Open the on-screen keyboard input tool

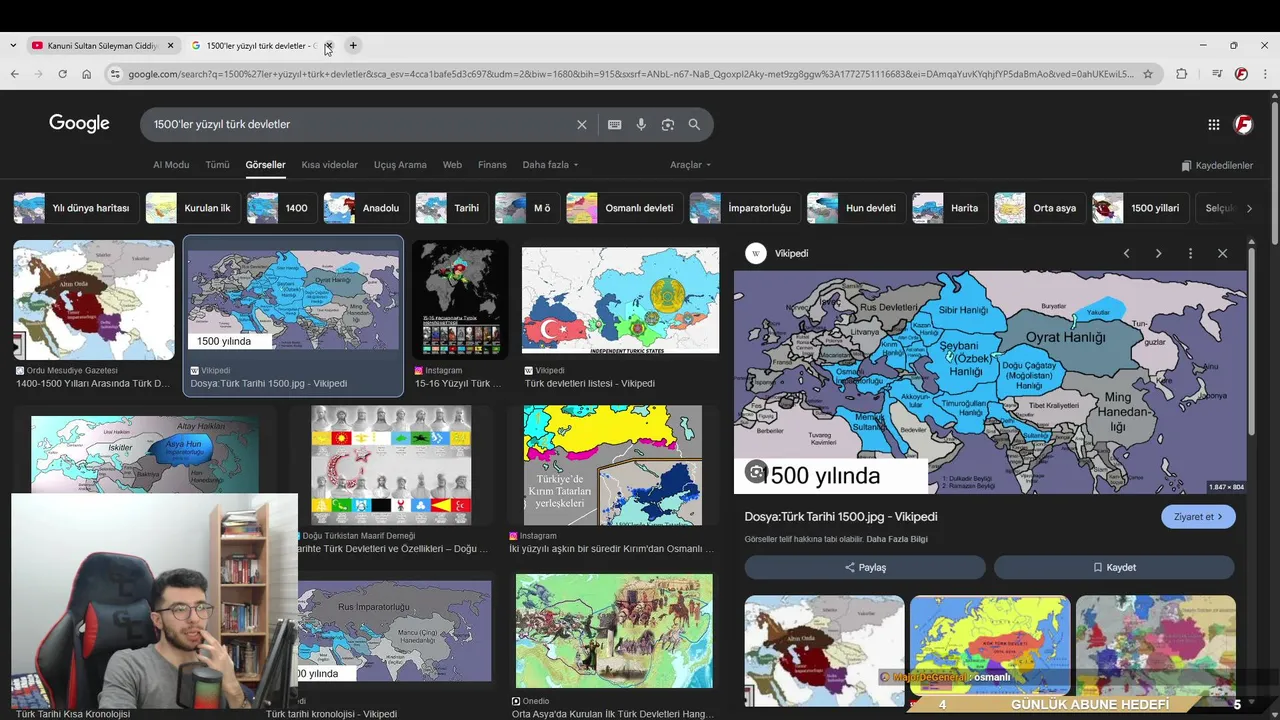click(614, 125)
